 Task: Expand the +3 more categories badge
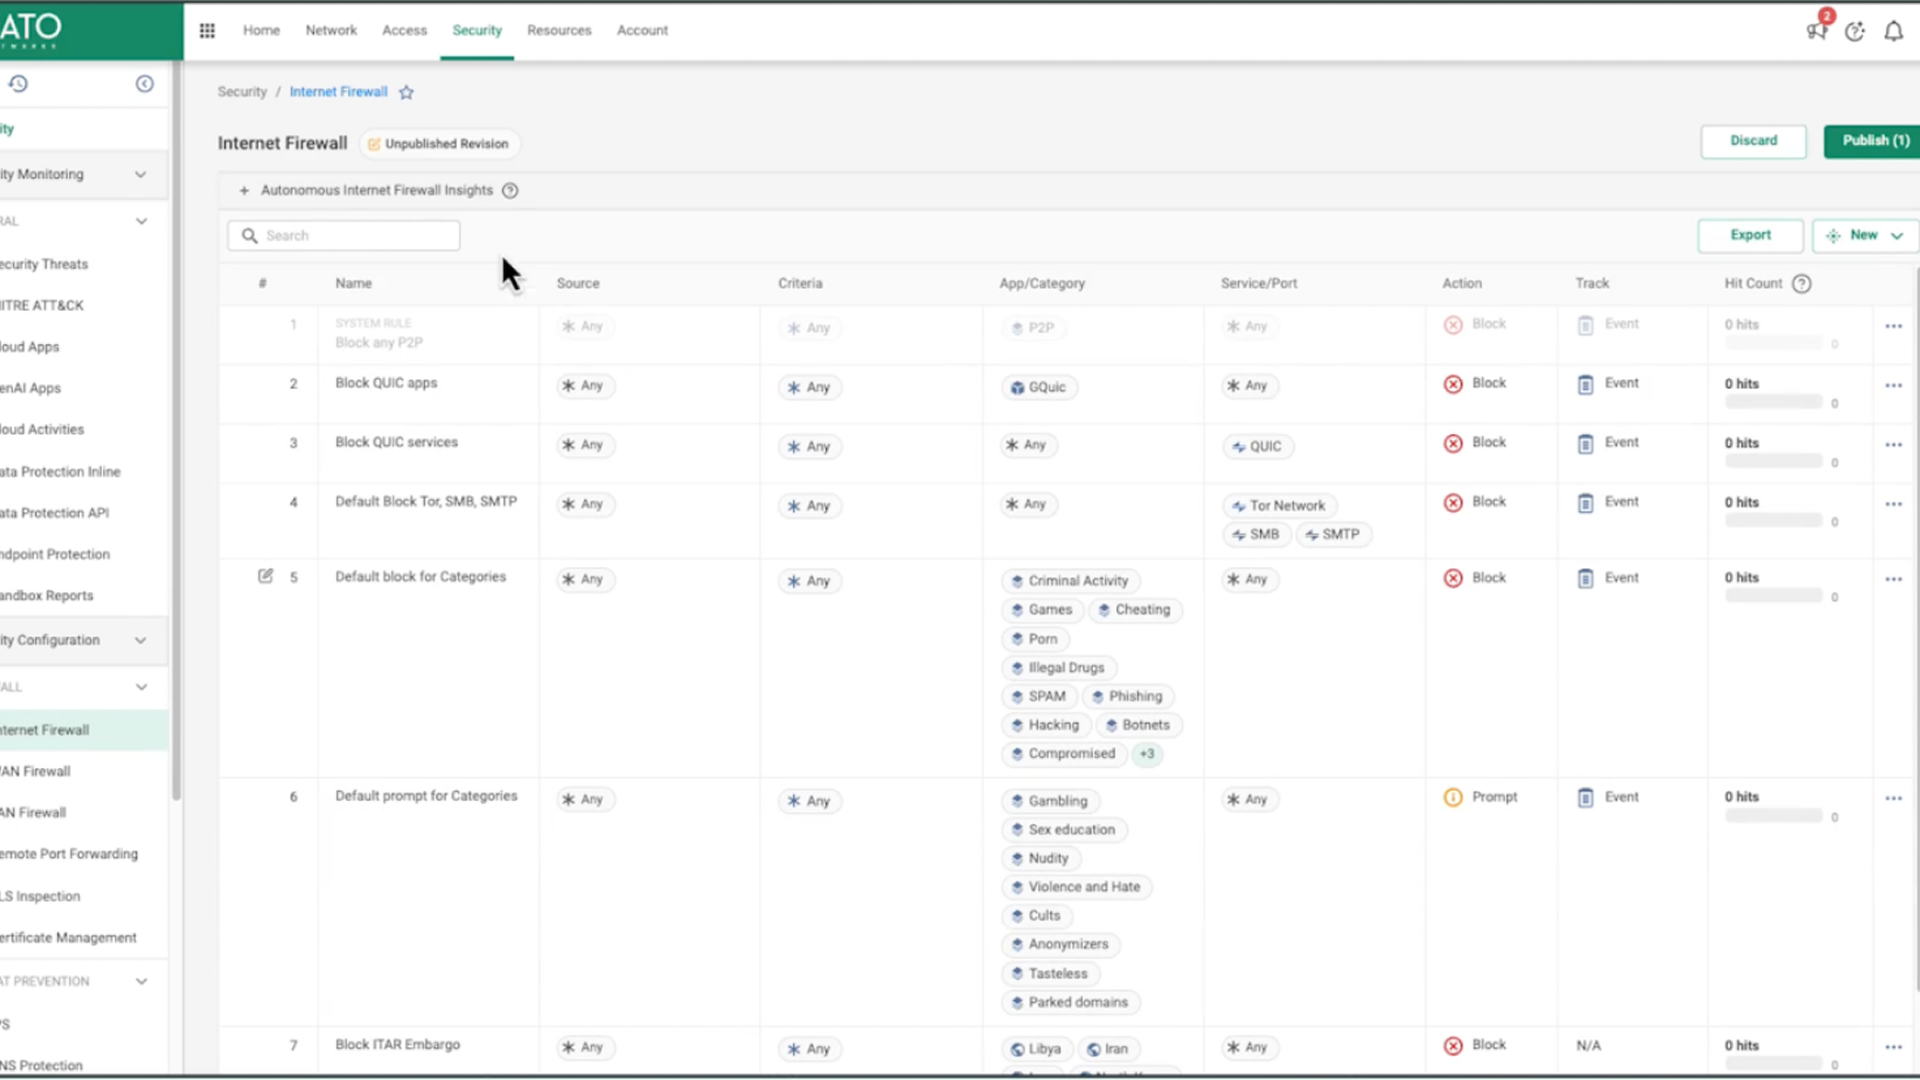1147,755
